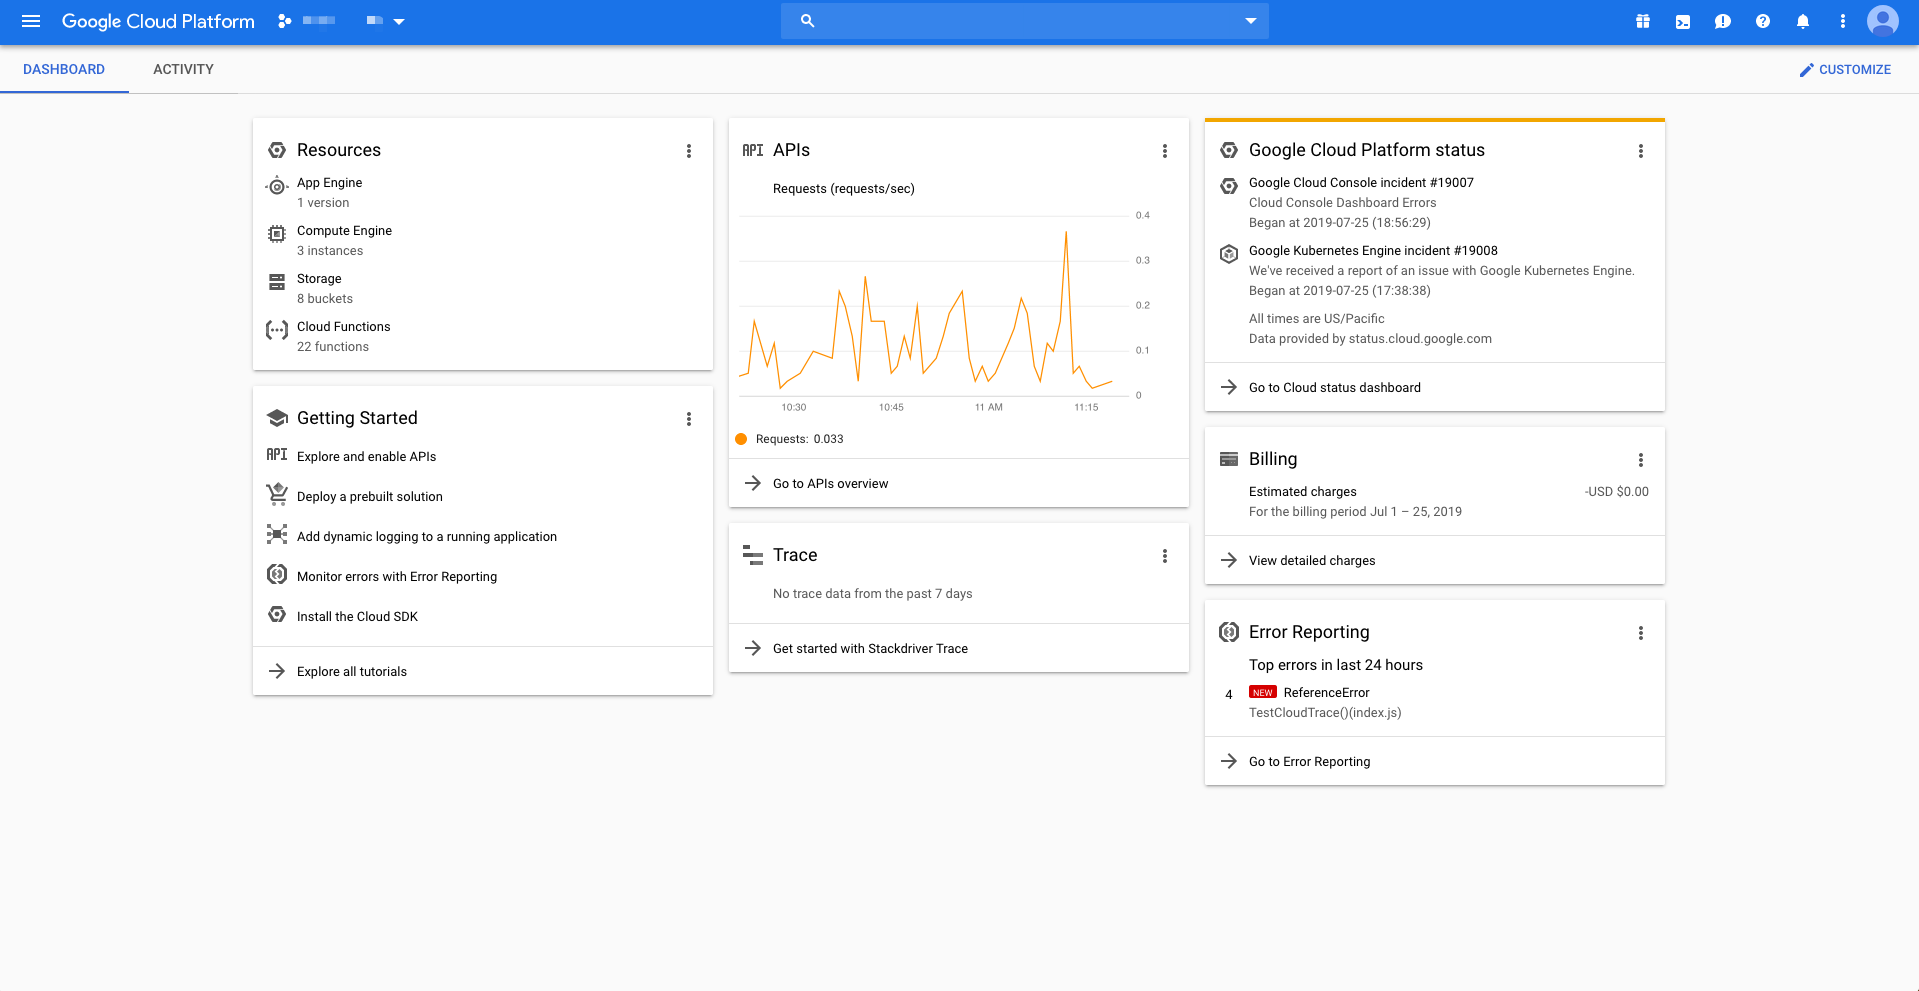Viewport: 1919px width, 991px height.
Task: Click the Customize button
Action: tap(1845, 69)
